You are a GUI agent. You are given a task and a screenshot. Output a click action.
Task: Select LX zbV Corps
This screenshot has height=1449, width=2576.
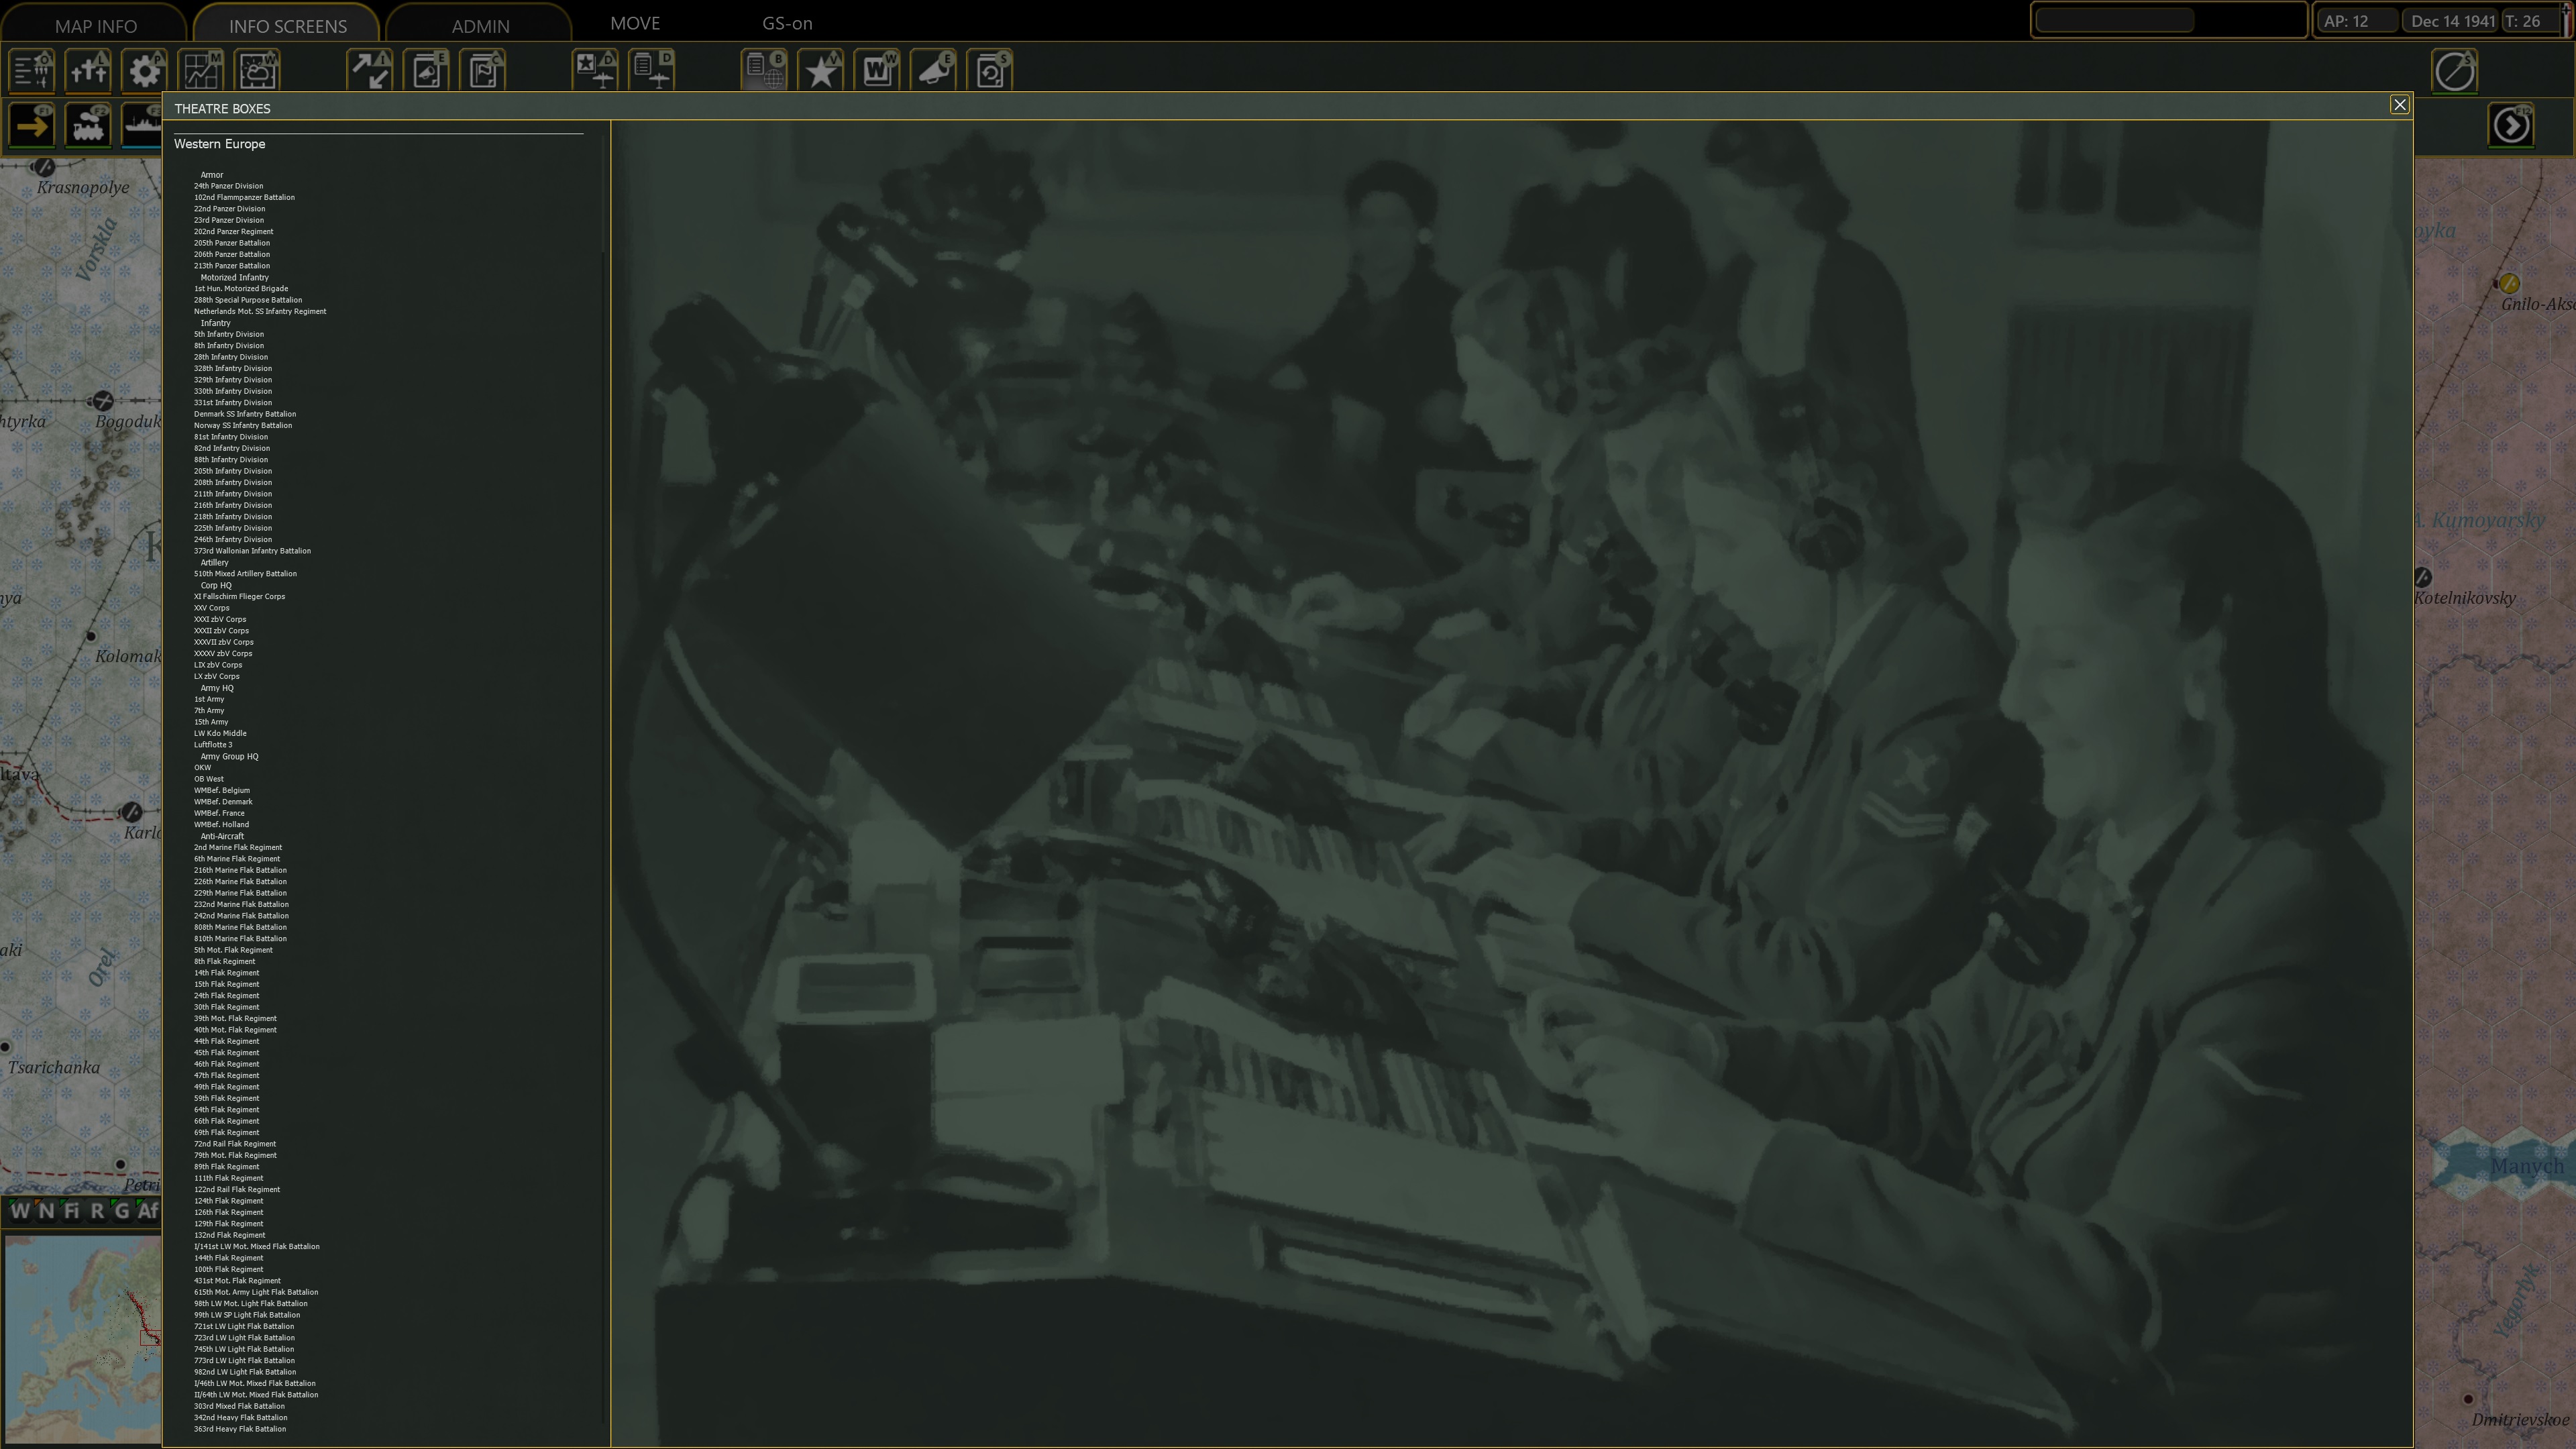tap(217, 677)
